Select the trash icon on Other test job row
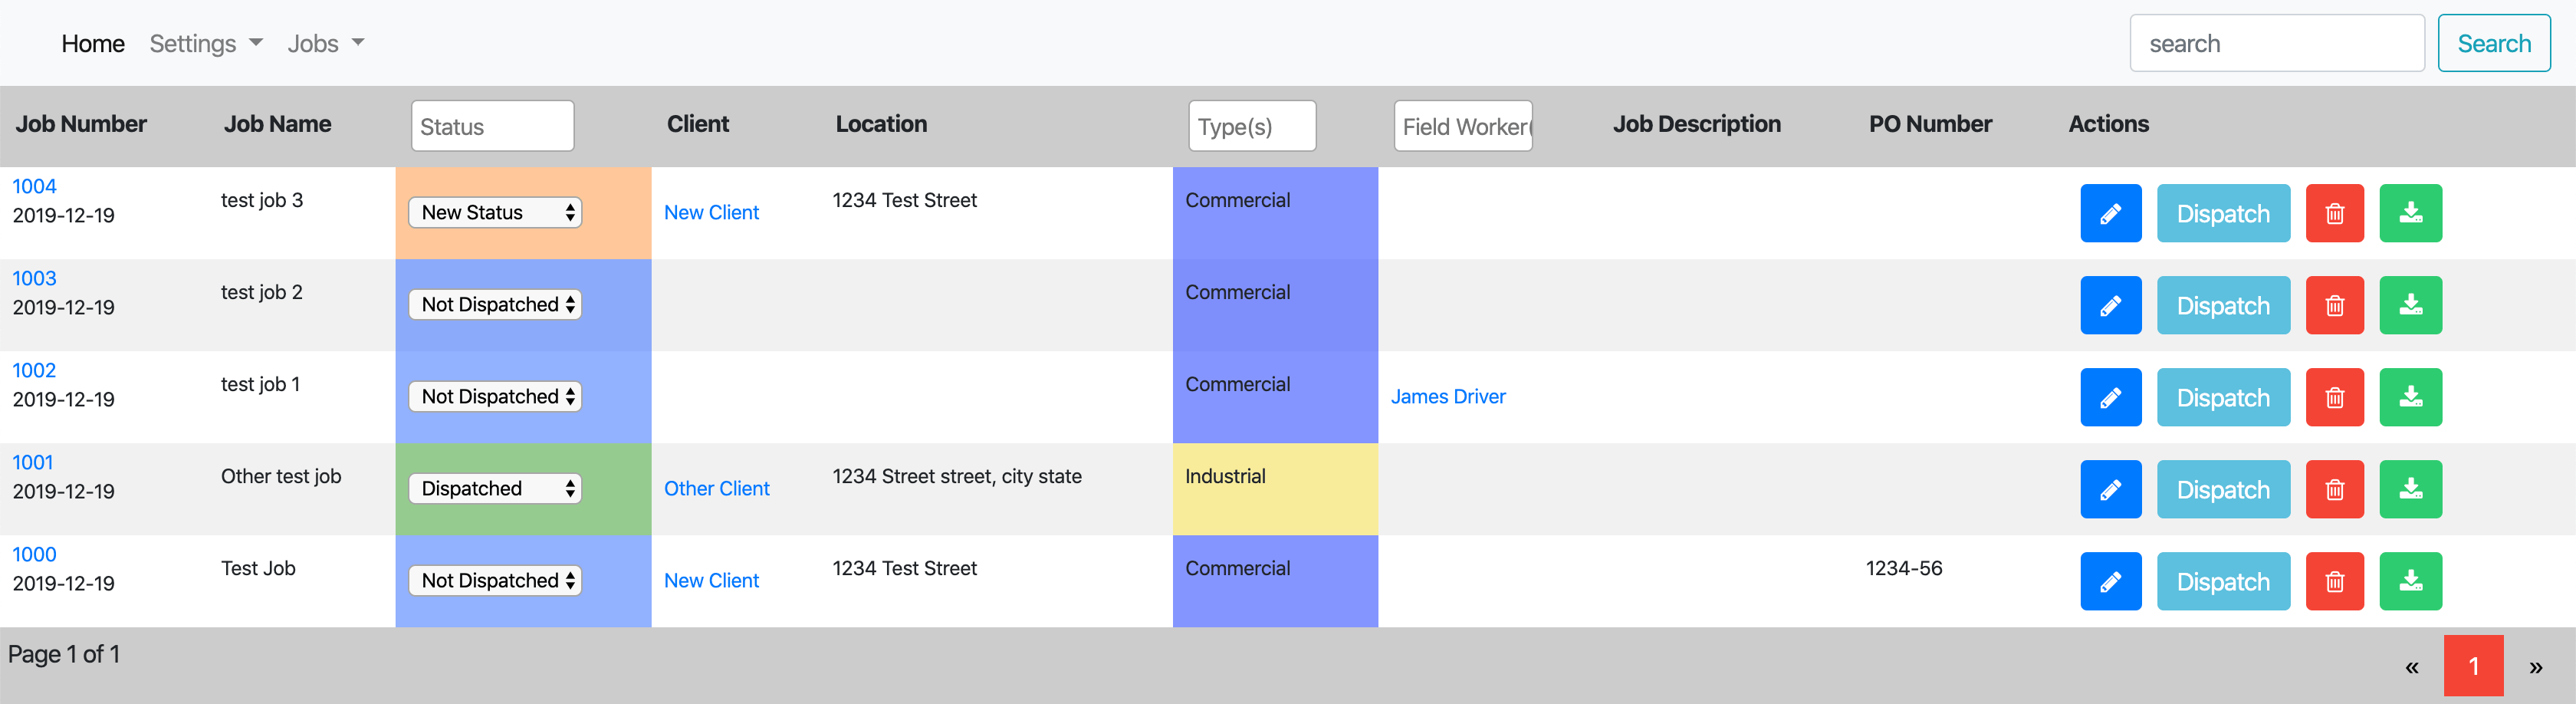Viewport: 2576px width, 704px height. click(2335, 489)
